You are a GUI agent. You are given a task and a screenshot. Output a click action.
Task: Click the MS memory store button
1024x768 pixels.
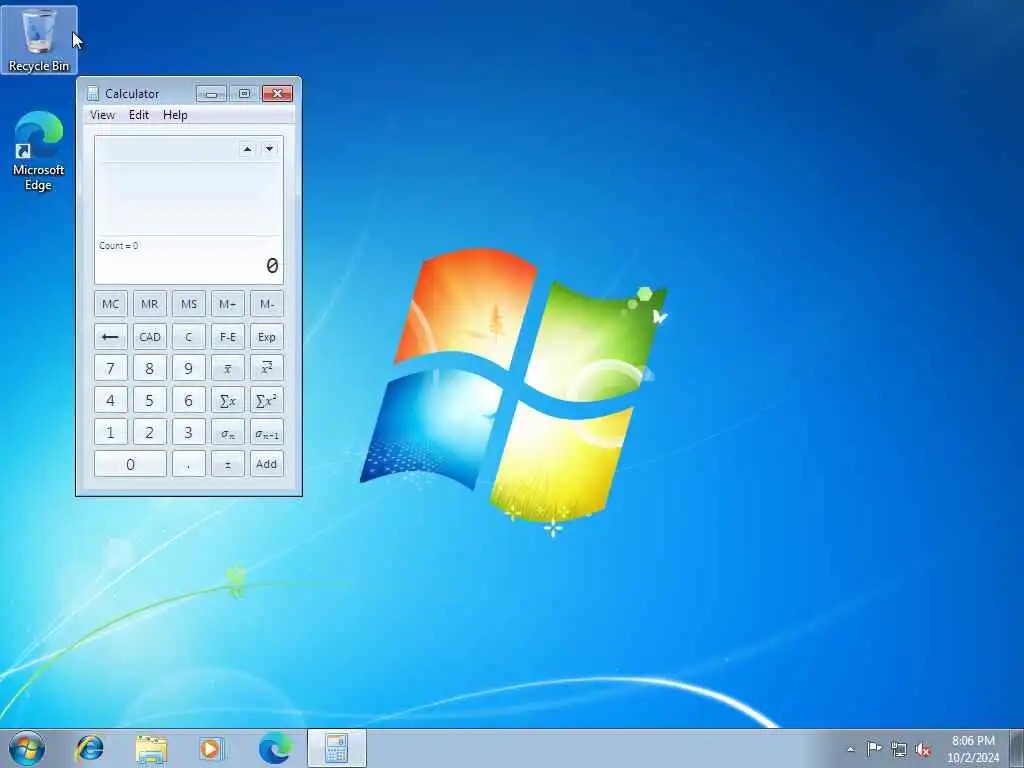[x=189, y=304]
